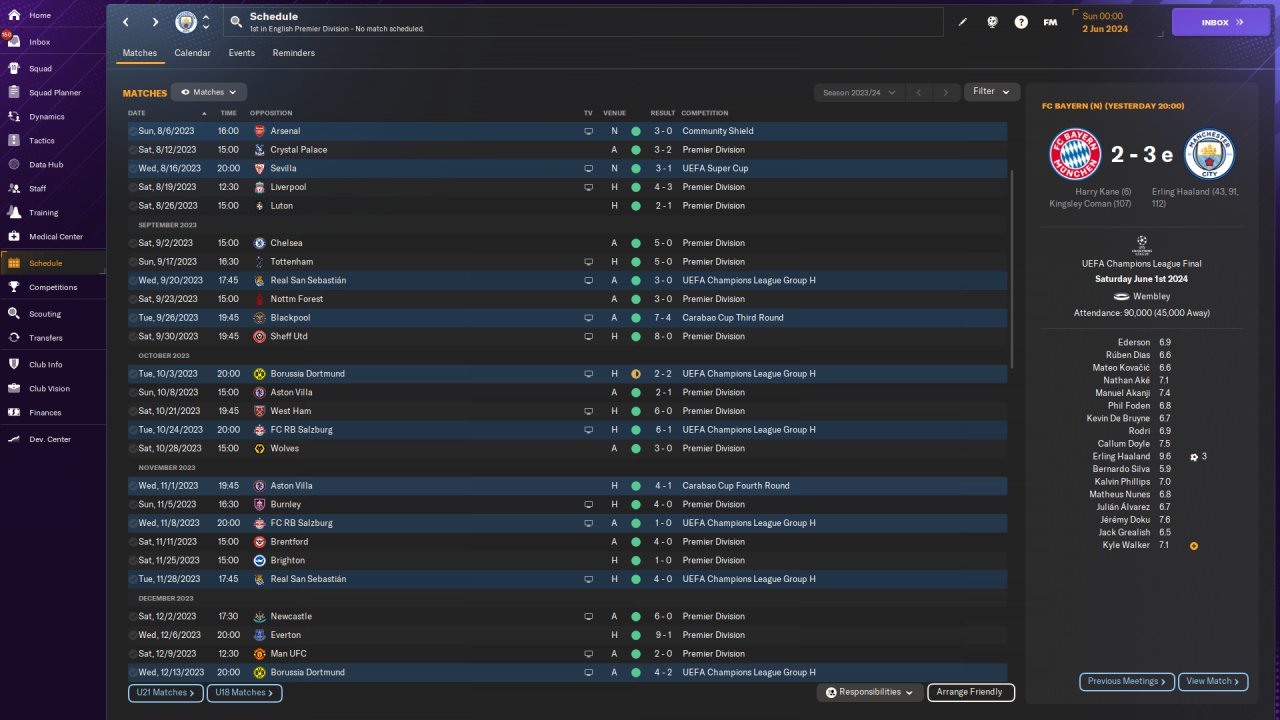Switch to the Reminders tab
The image size is (1280, 720).
294,53
